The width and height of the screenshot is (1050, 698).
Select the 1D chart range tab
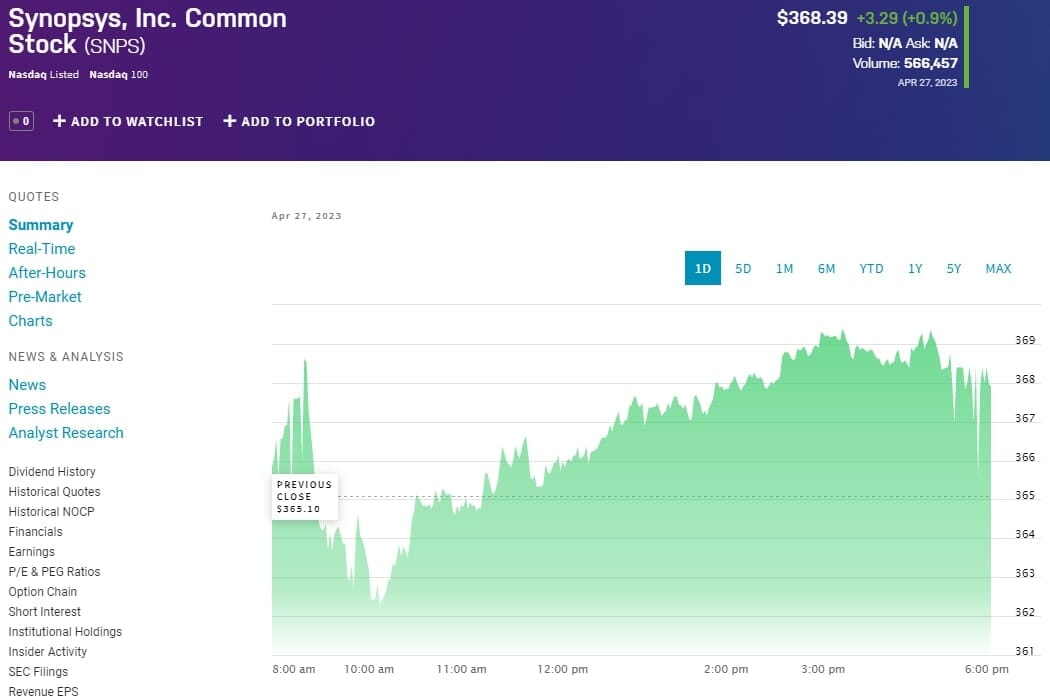(x=702, y=268)
